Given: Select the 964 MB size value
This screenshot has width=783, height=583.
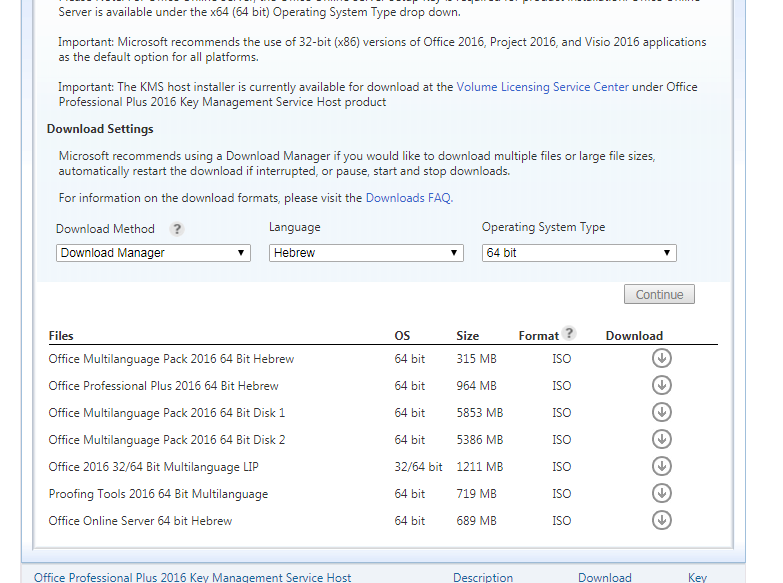Looking at the screenshot, I should coord(476,386).
